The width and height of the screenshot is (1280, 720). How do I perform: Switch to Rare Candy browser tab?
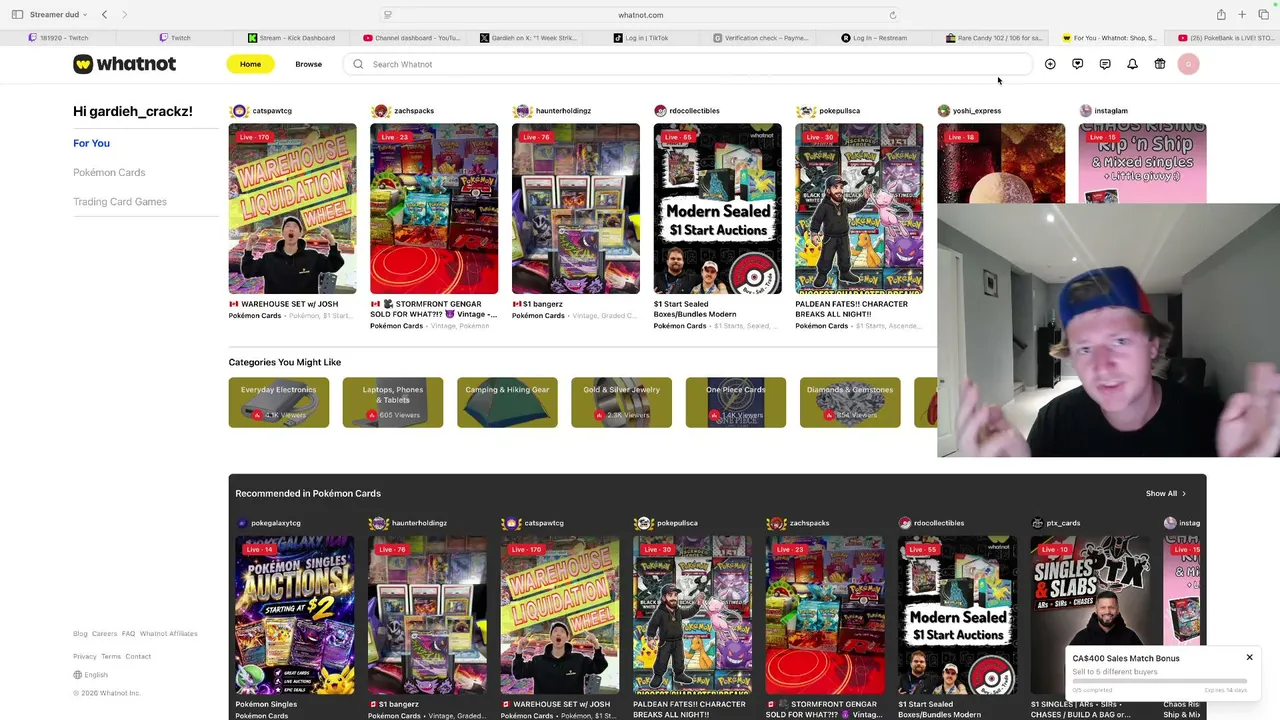coord(994,38)
